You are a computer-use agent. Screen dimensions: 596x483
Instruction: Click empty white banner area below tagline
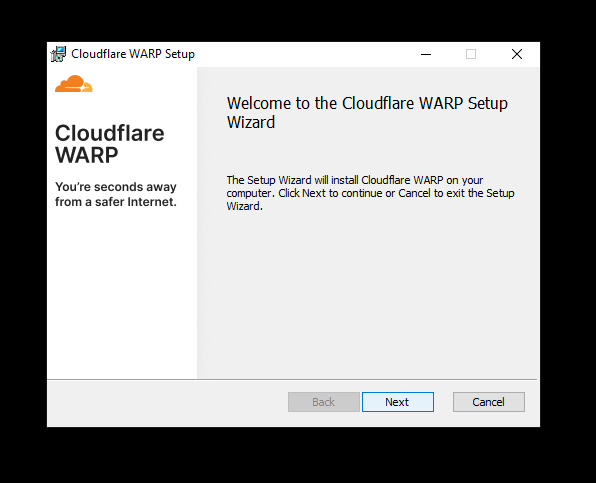tap(122, 293)
